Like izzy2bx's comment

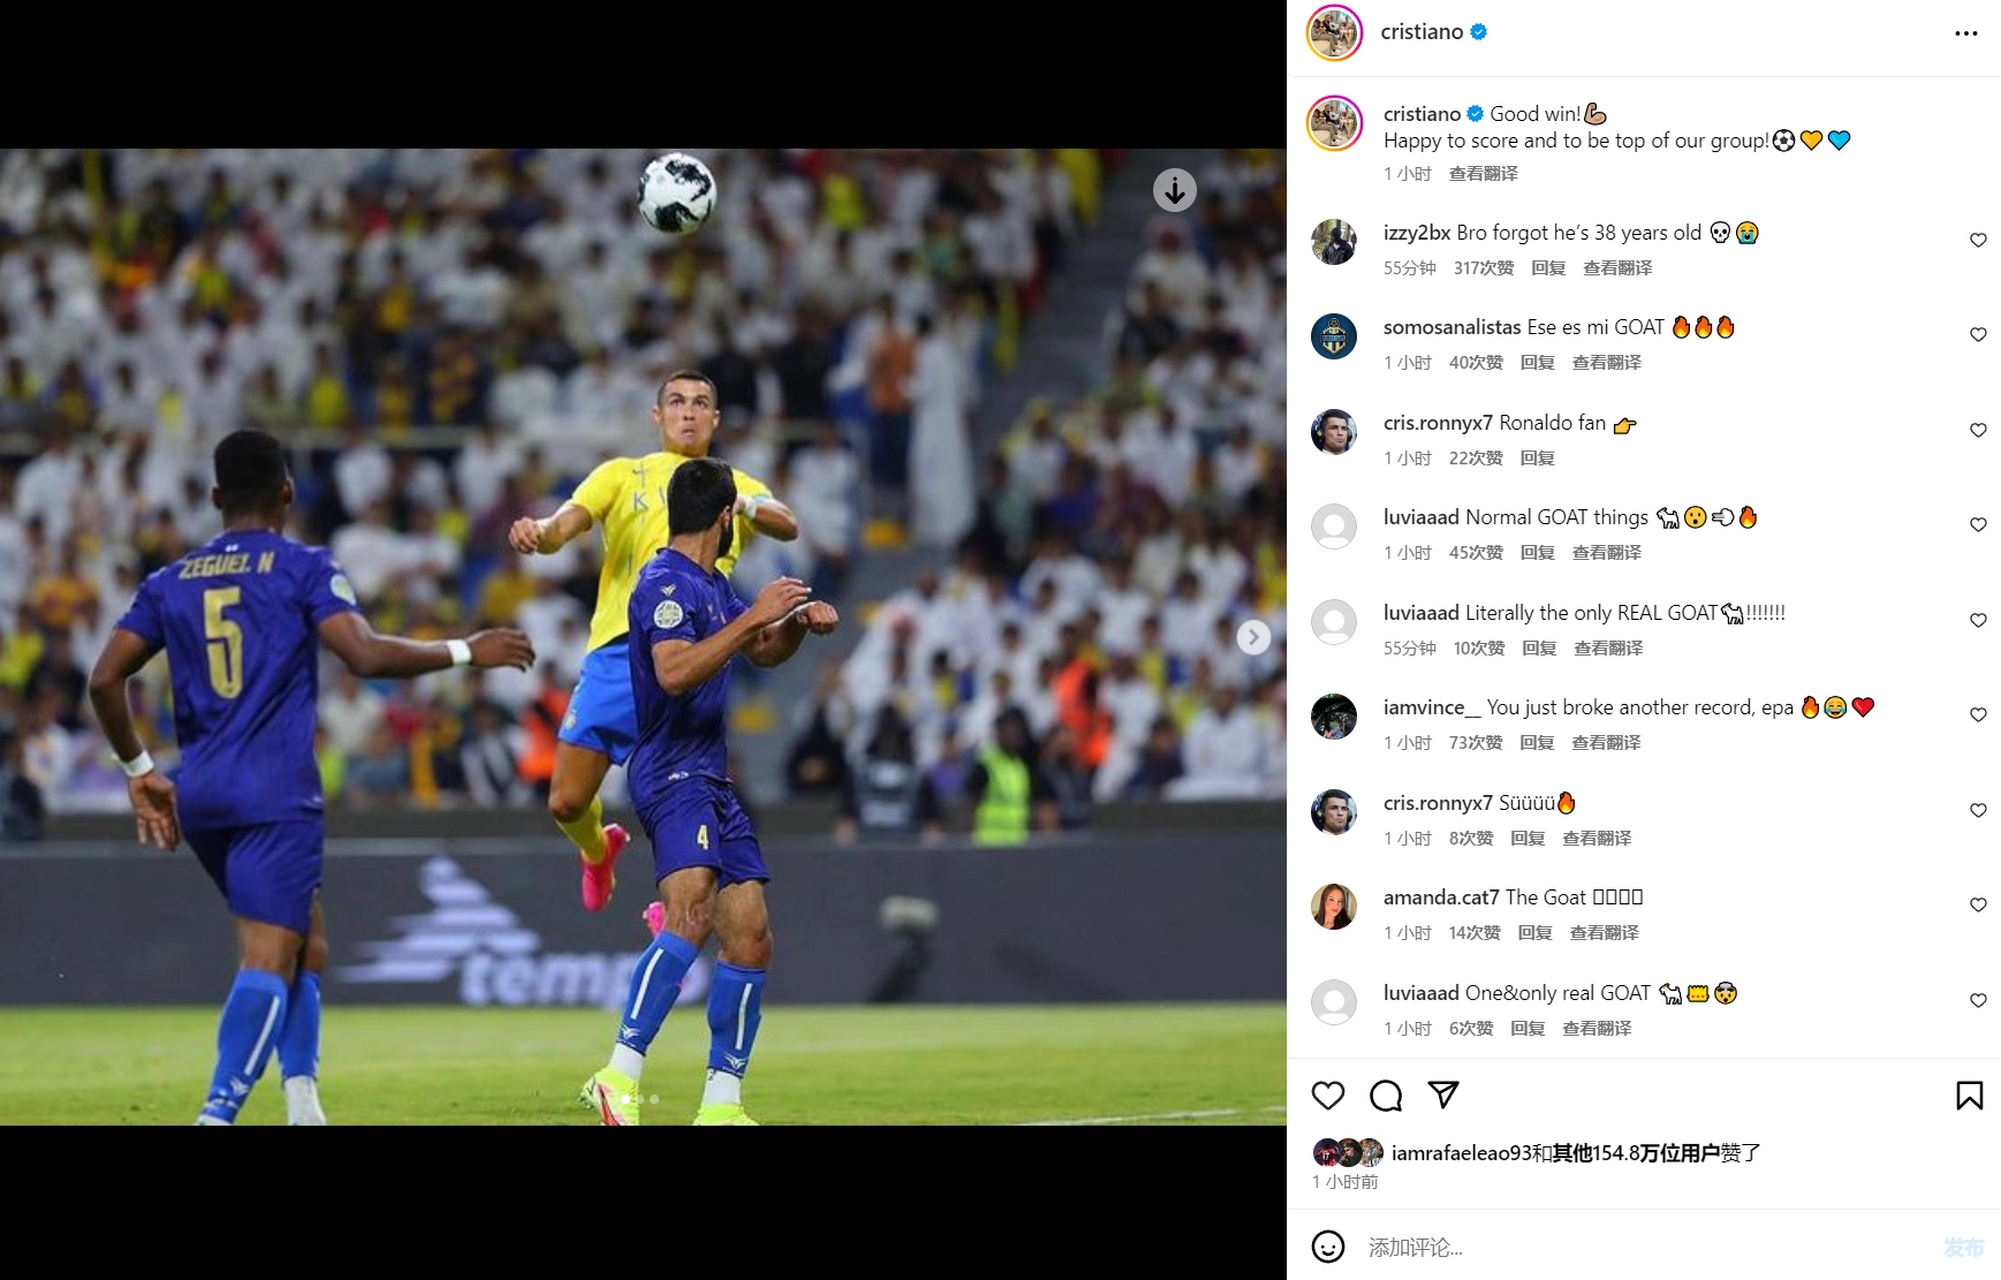point(1978,240)
